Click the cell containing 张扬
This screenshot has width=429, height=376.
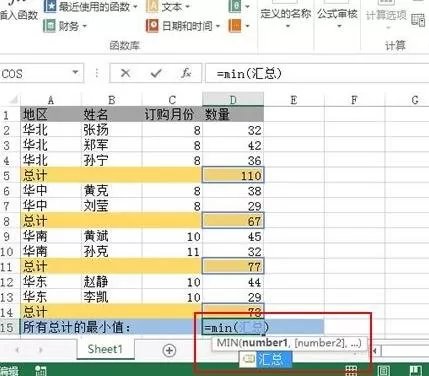(x=112, y=130)
